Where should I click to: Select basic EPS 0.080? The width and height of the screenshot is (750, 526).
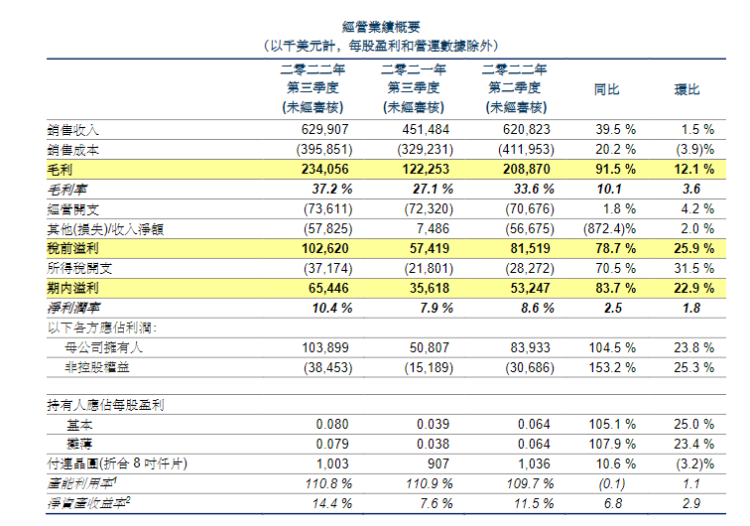pos(332,425)
